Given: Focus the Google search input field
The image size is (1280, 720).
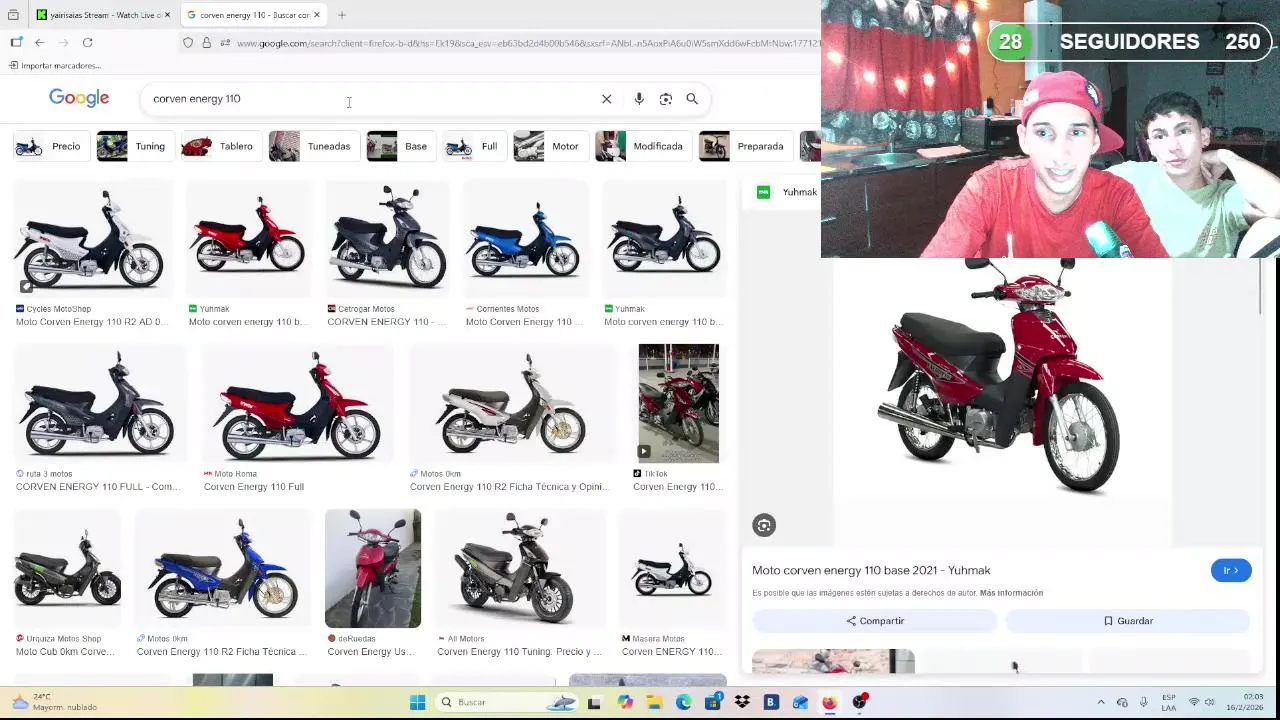Looking at the screenshot, I should (x=370, y=99).
